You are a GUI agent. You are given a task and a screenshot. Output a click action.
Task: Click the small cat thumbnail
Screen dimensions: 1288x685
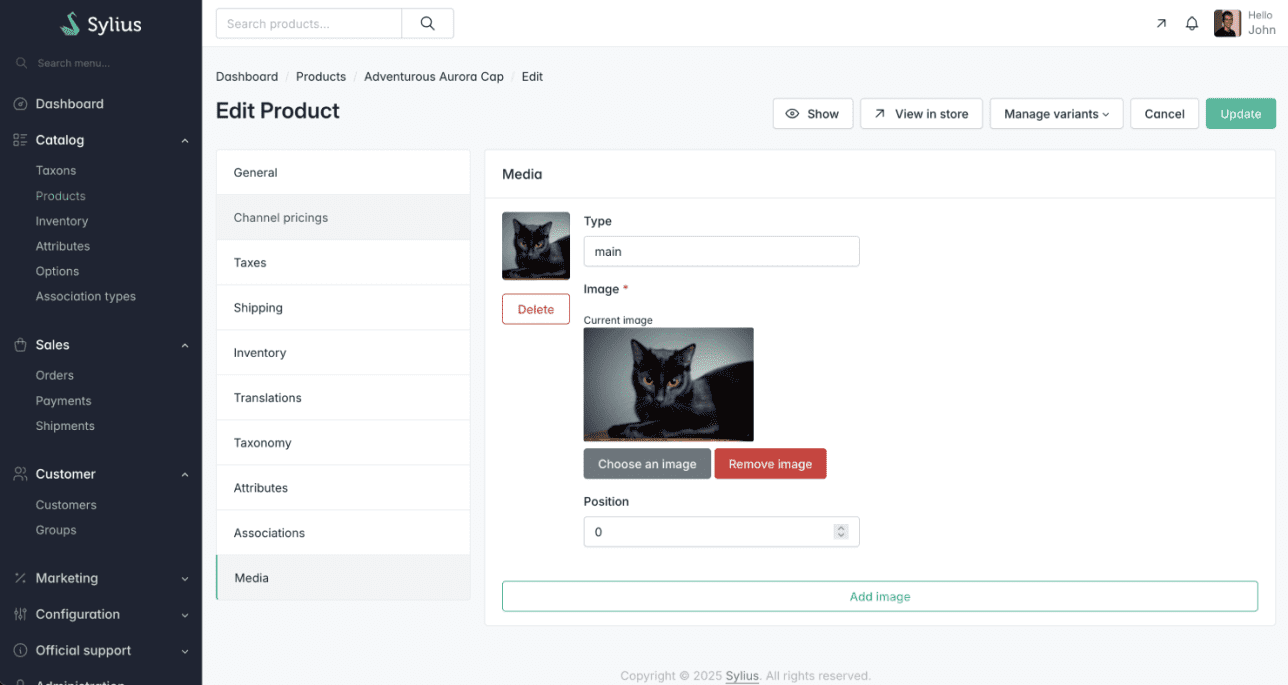pos(536,246)
